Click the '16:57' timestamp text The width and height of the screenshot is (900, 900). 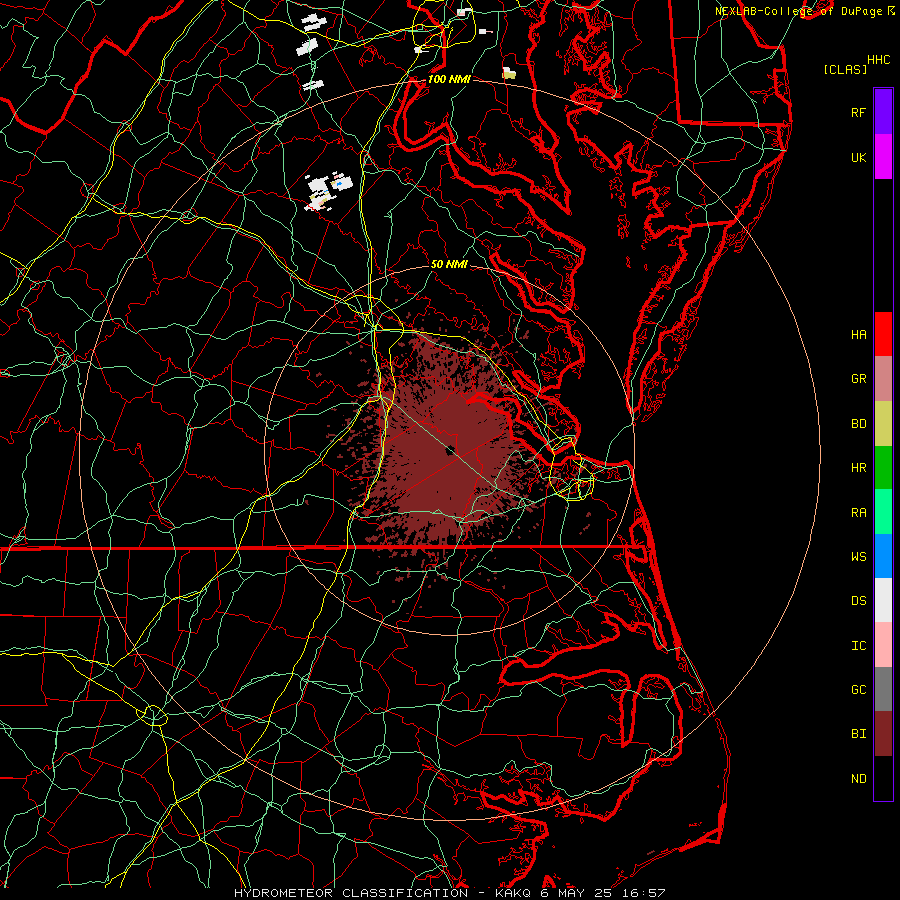pos(646,893)
